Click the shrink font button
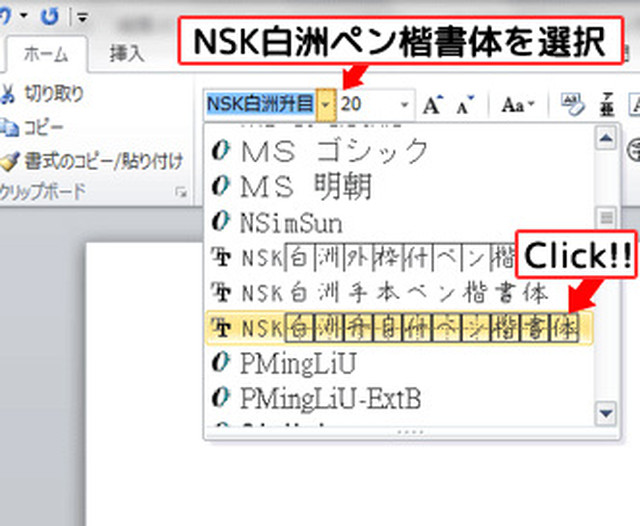 click(464, 105)
